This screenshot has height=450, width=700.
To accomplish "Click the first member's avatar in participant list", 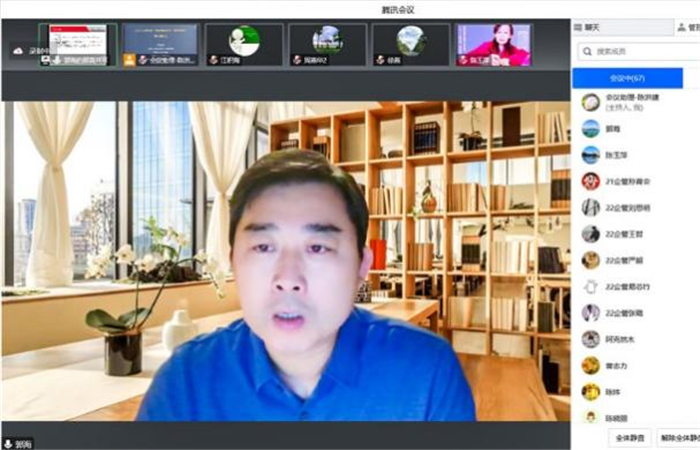I will (591, 102).
